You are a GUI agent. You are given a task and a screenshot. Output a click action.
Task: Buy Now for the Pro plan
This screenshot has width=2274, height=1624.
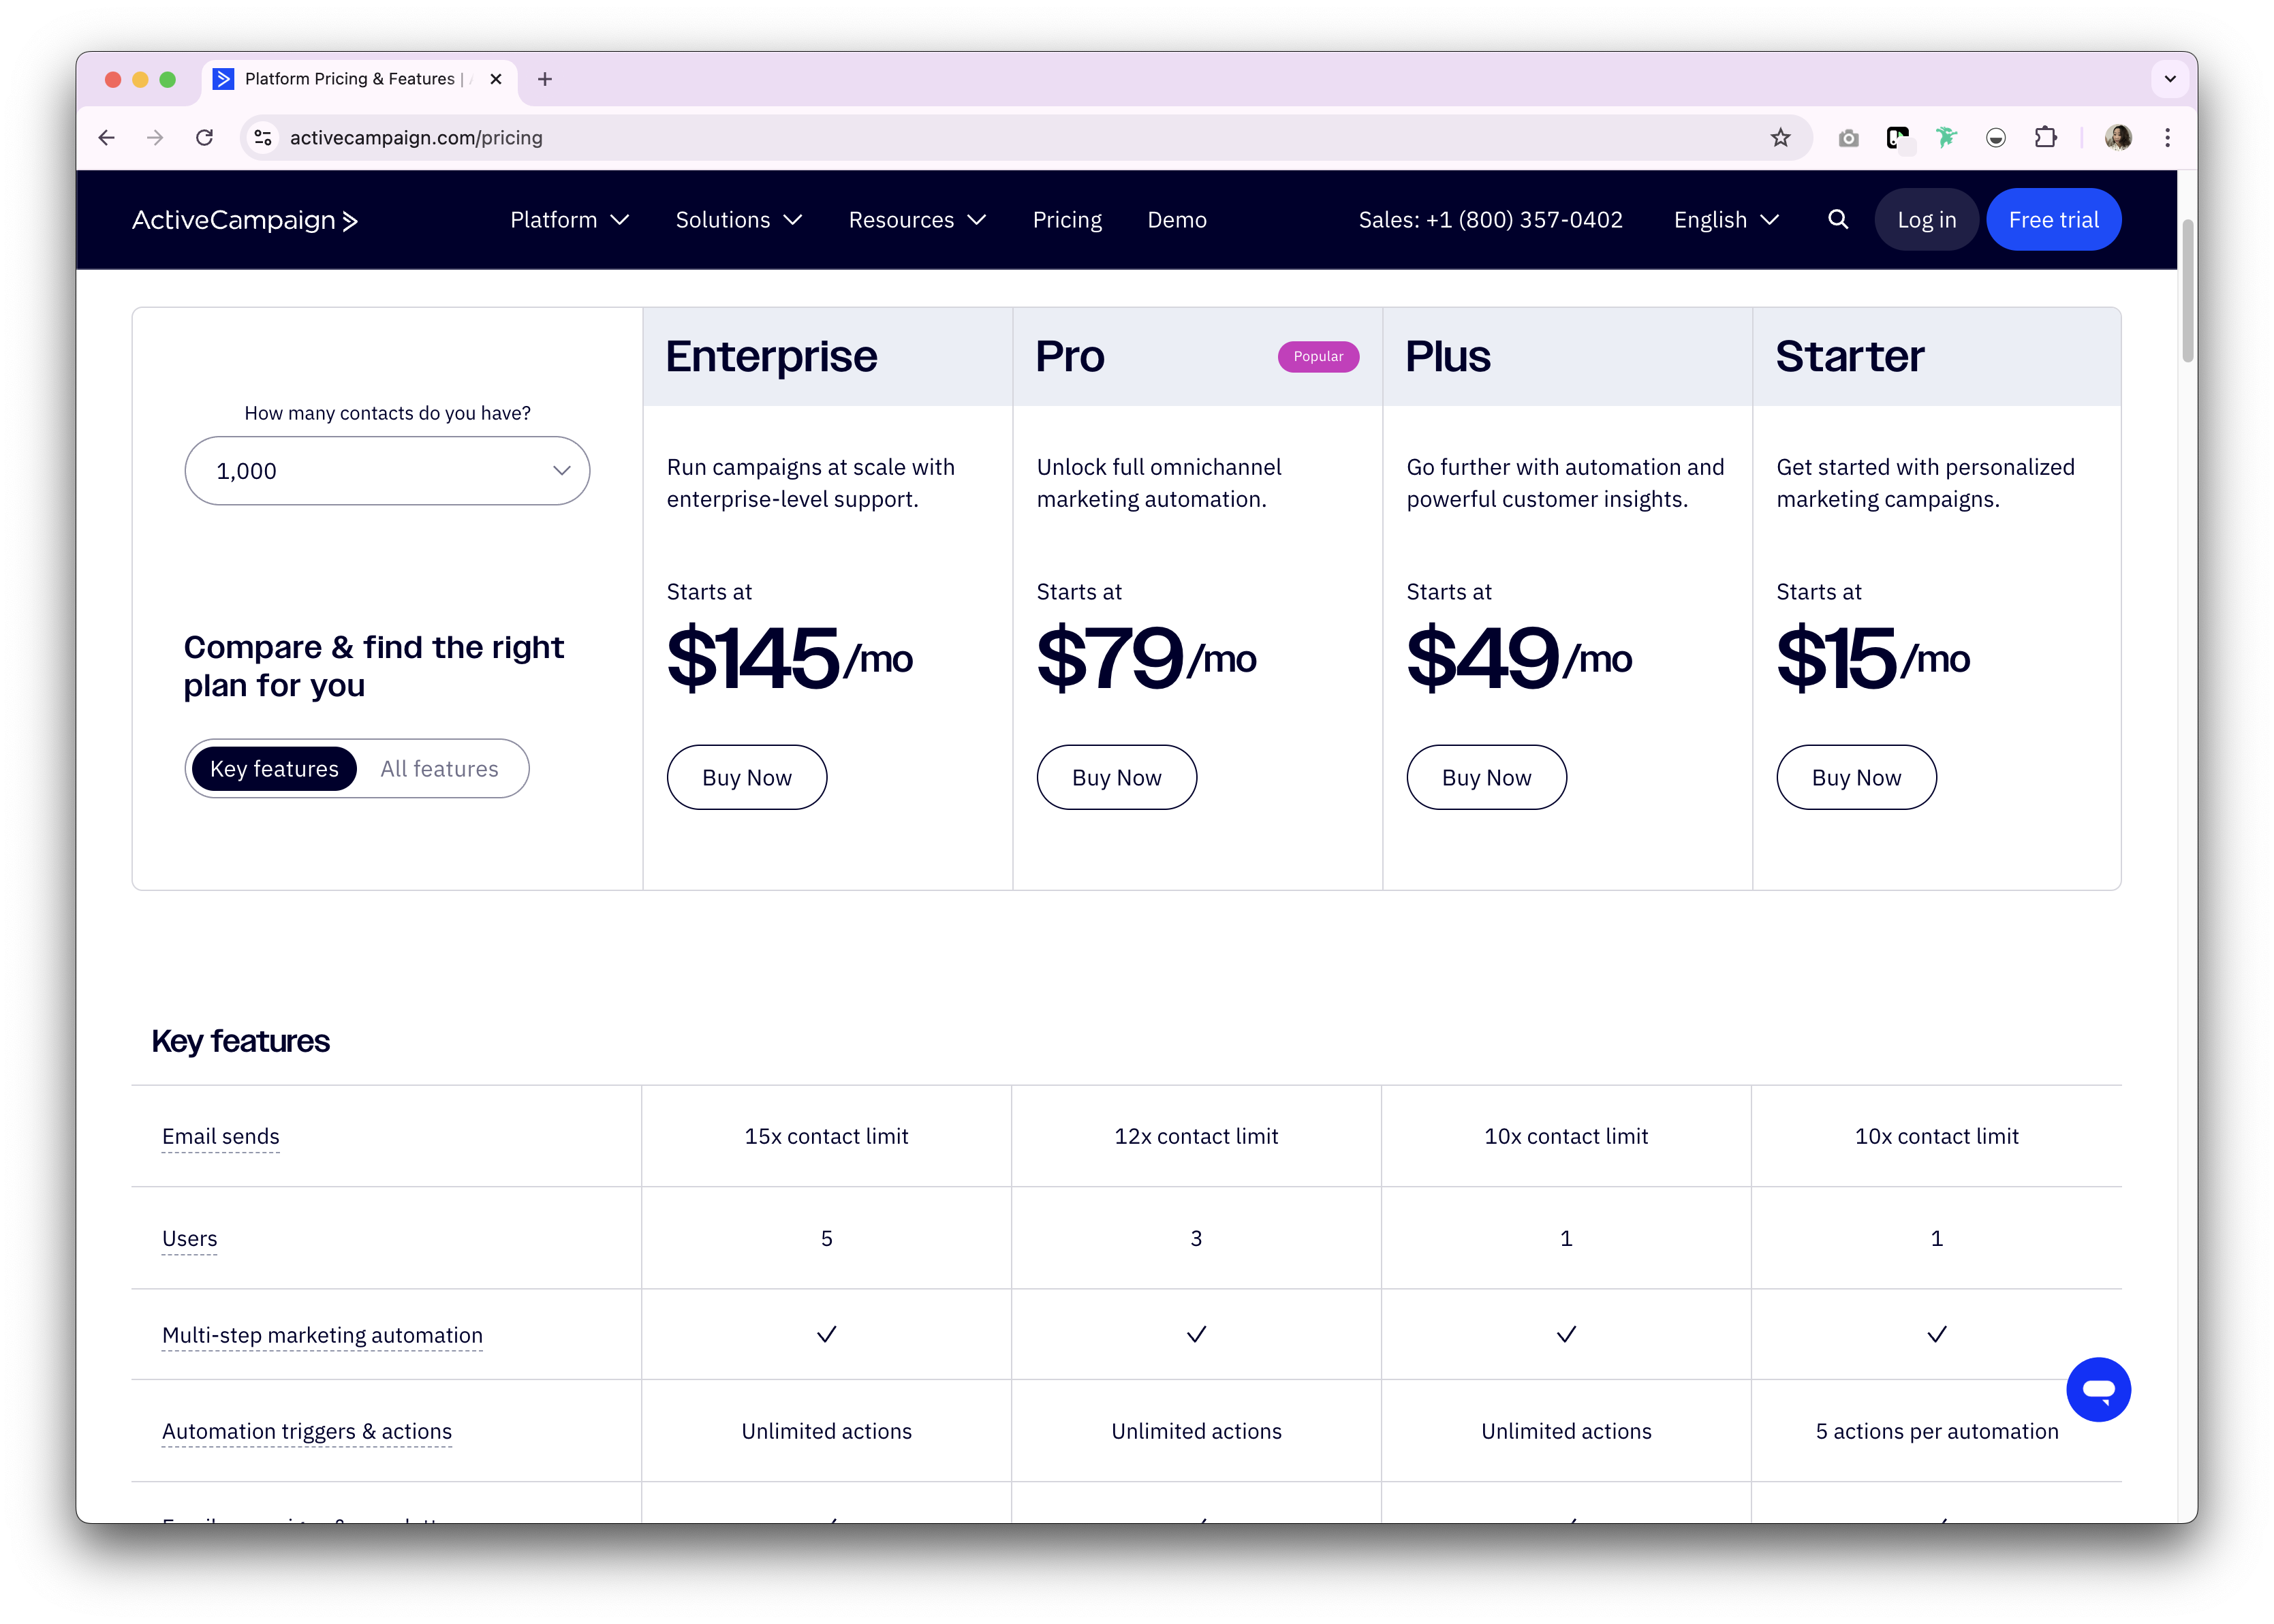[1117, 778]
